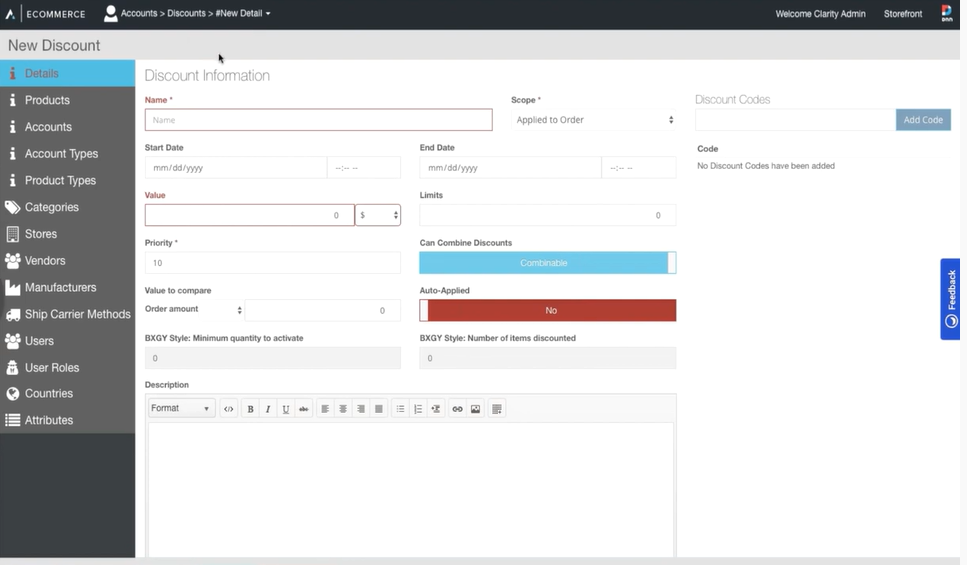Image resolution: width=967 pixels, height=565 pixels.
Task: Center align description text
Action: click(343, 409)
